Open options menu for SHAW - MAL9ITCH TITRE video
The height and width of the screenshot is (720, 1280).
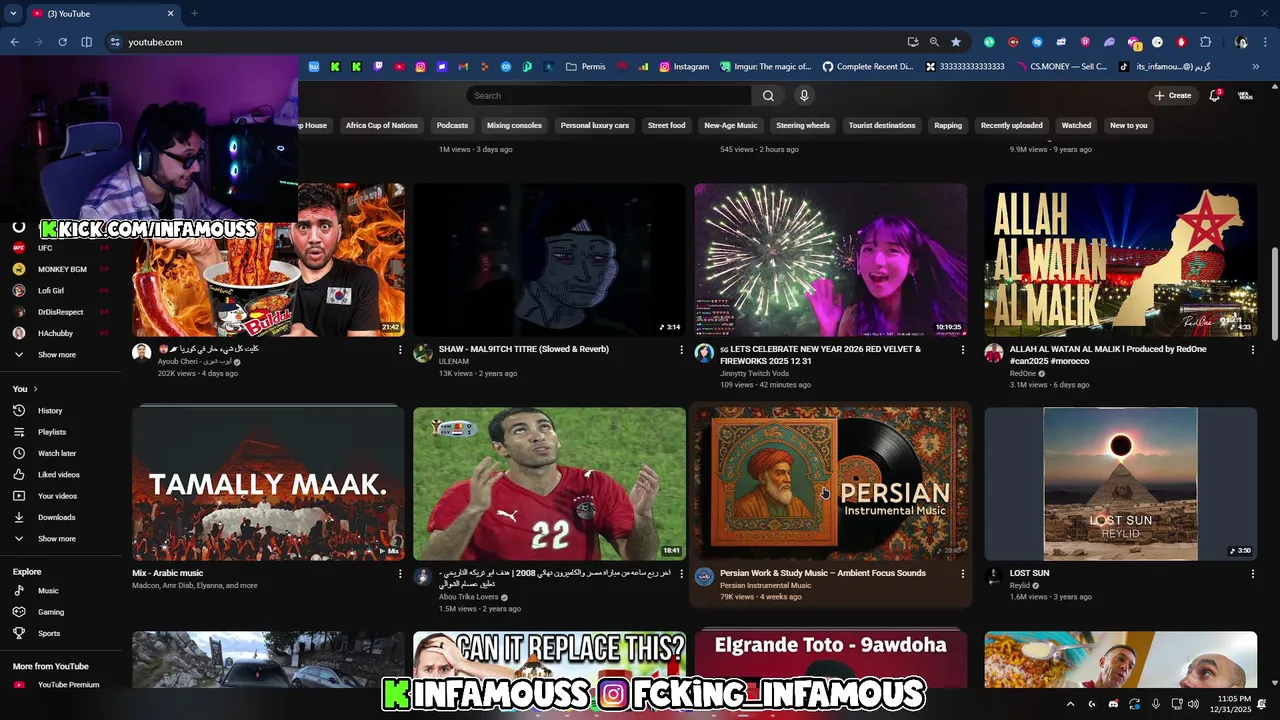682,351
